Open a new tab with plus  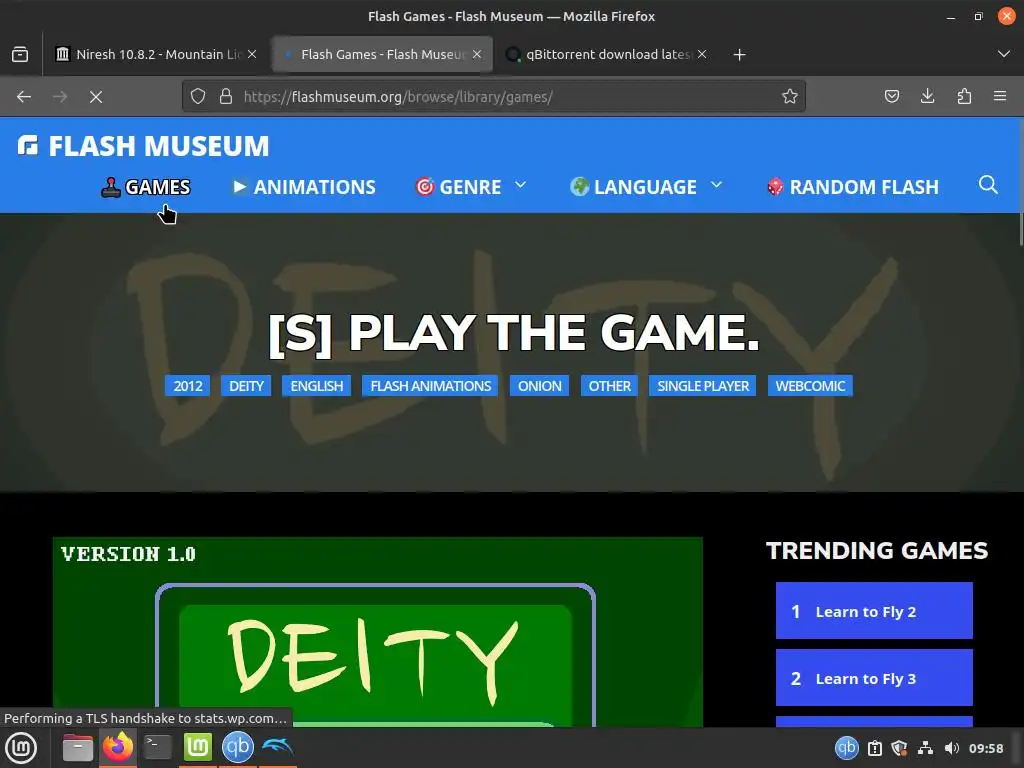tap(739, 54)
